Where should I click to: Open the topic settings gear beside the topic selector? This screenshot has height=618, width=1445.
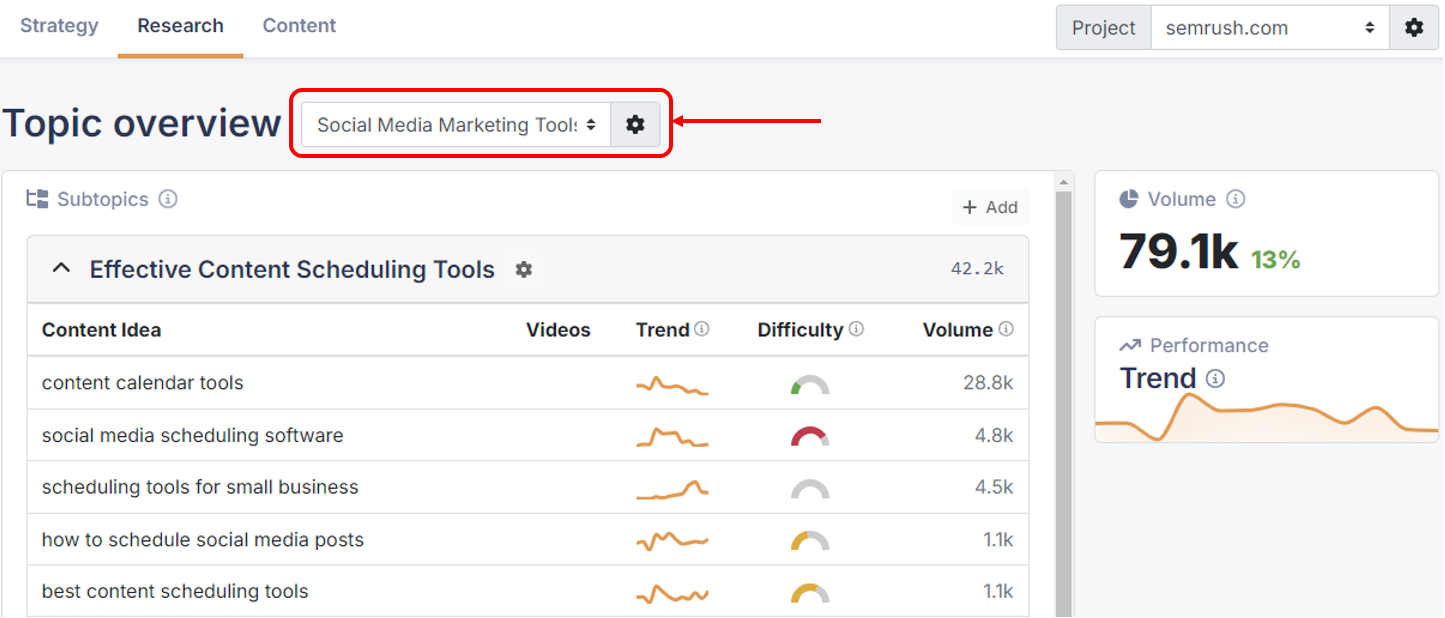[636, 124]
